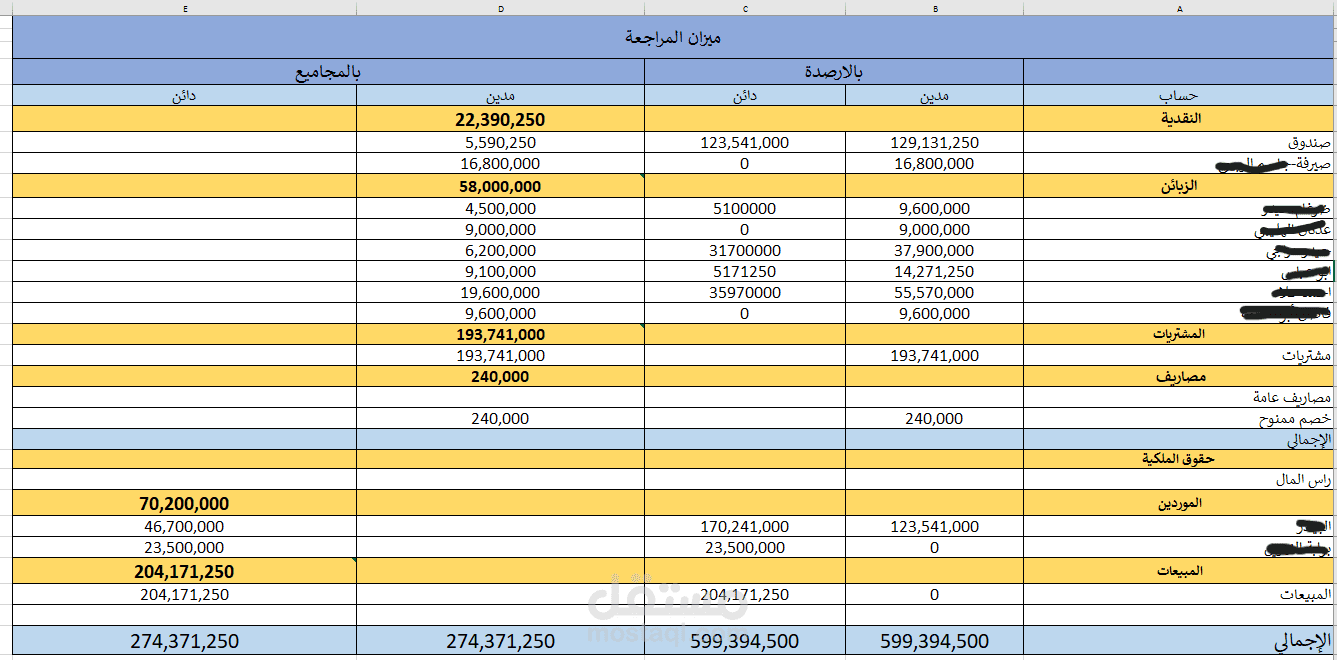Click the المشتريات category cell
Screen dimensions: 1337x660
point(1180,334)
